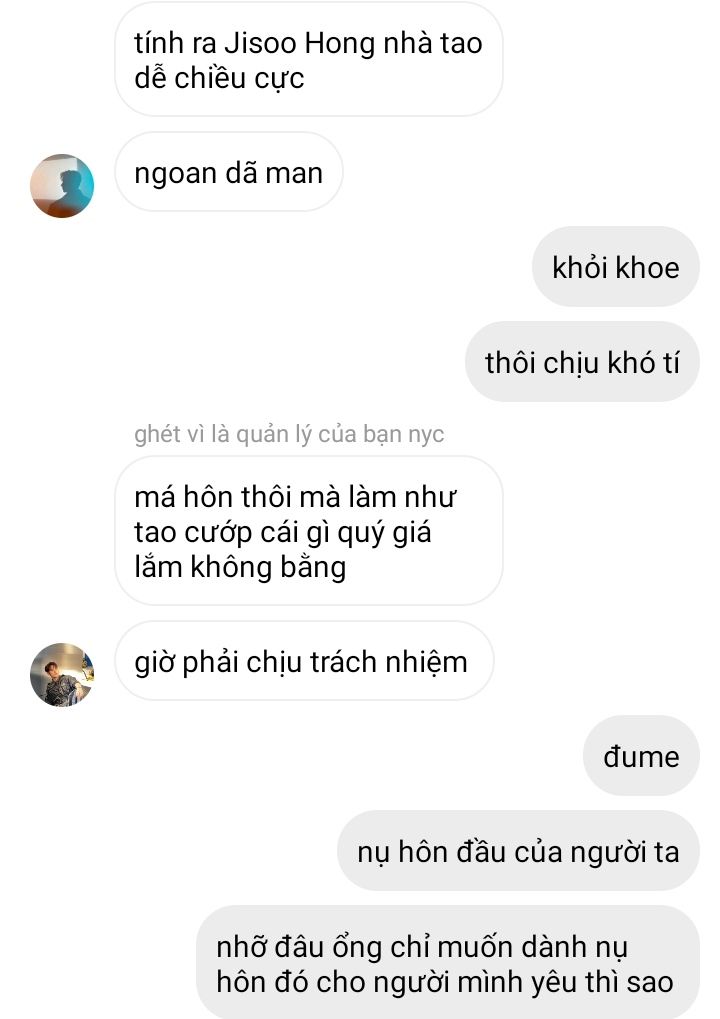The width and height of the screenshot is (720, 1019).
Task: View profile photo with dark silhouette on blue
Action: click(x=62, y=186)
